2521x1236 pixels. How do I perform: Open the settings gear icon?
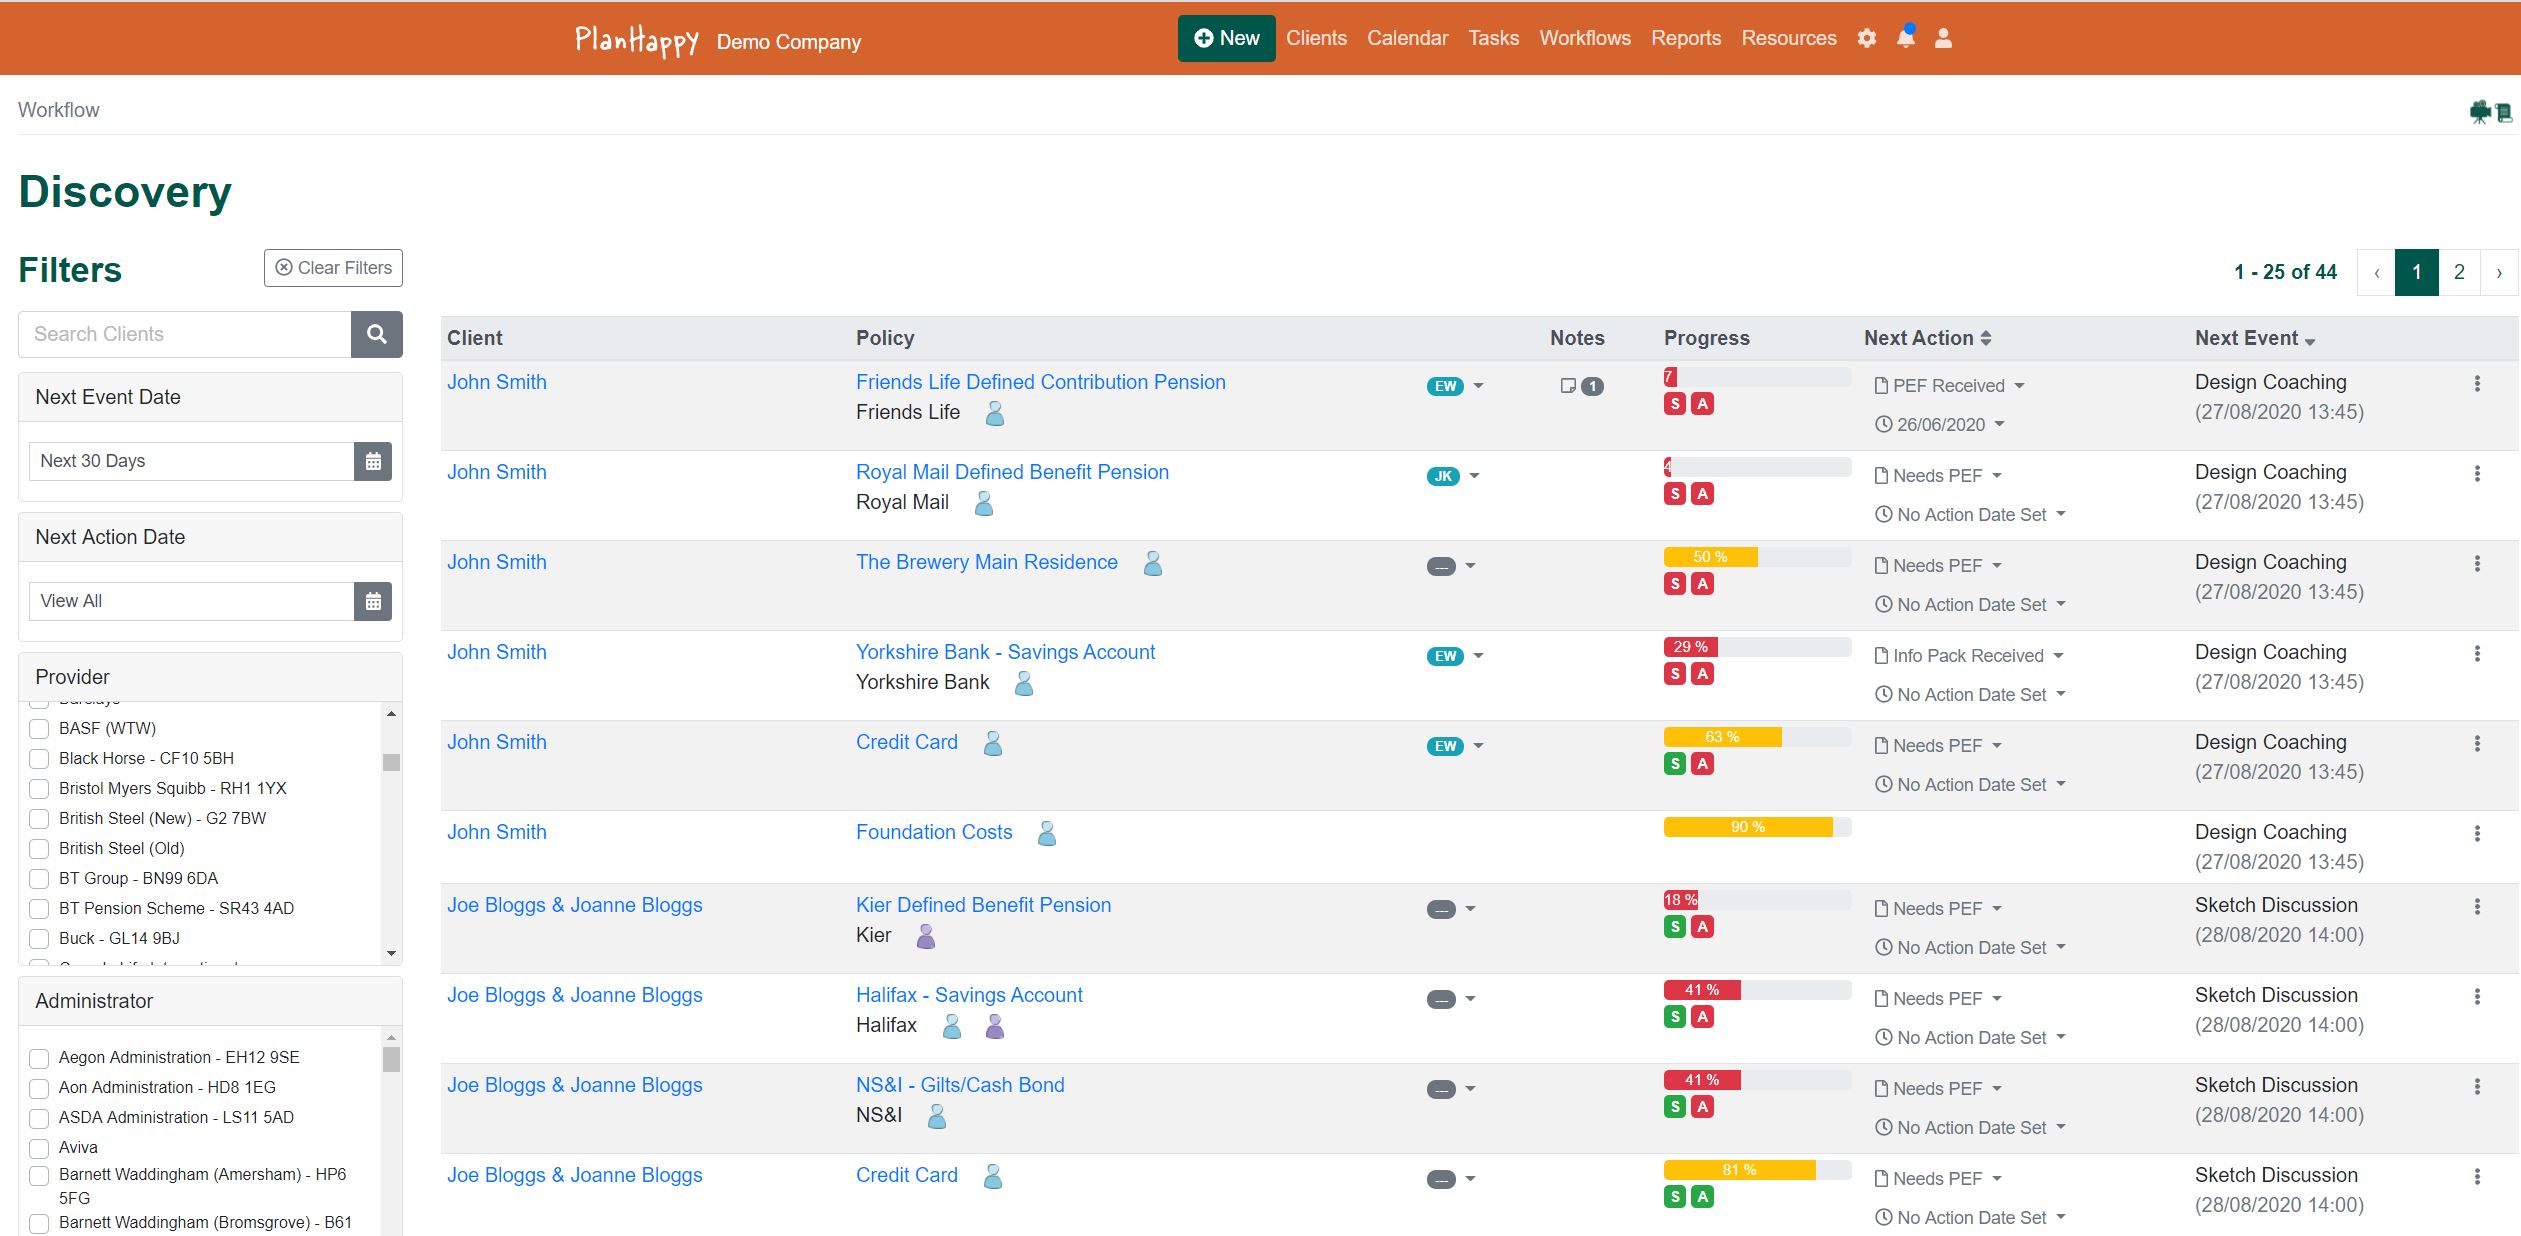click(1867, 38)
